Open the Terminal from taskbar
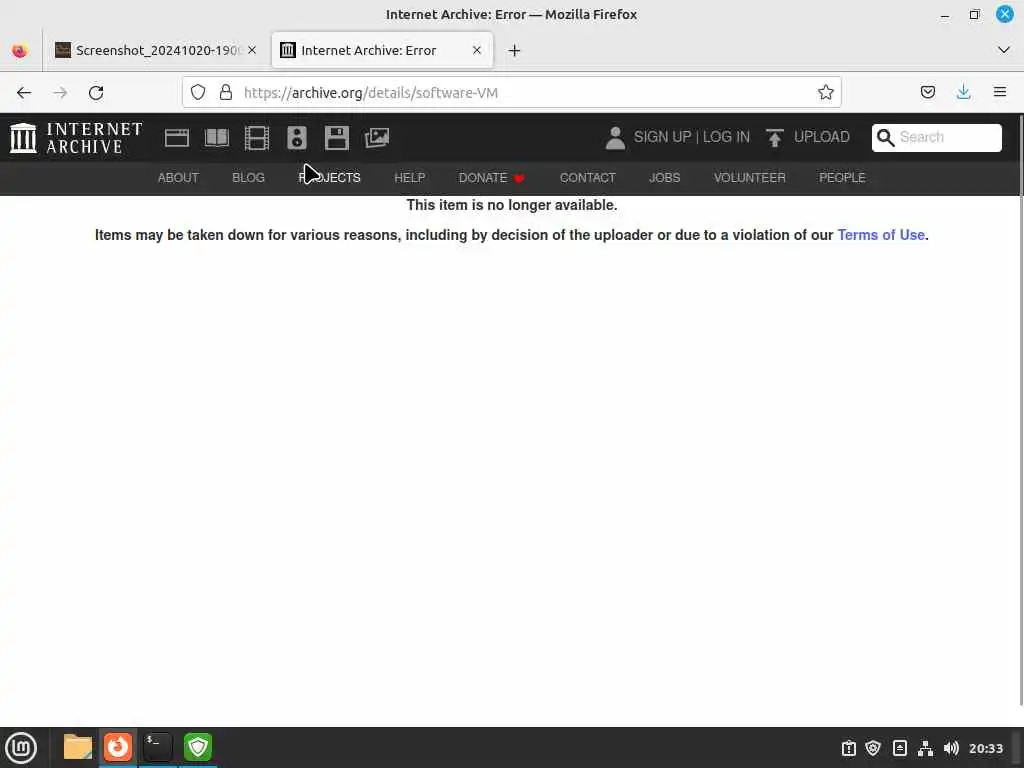Screen dimensions: 1024x768 click(x=157, y=747)
